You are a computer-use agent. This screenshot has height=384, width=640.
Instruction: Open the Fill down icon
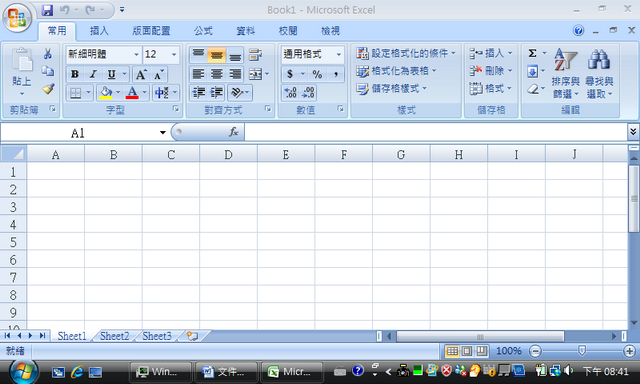532,71
